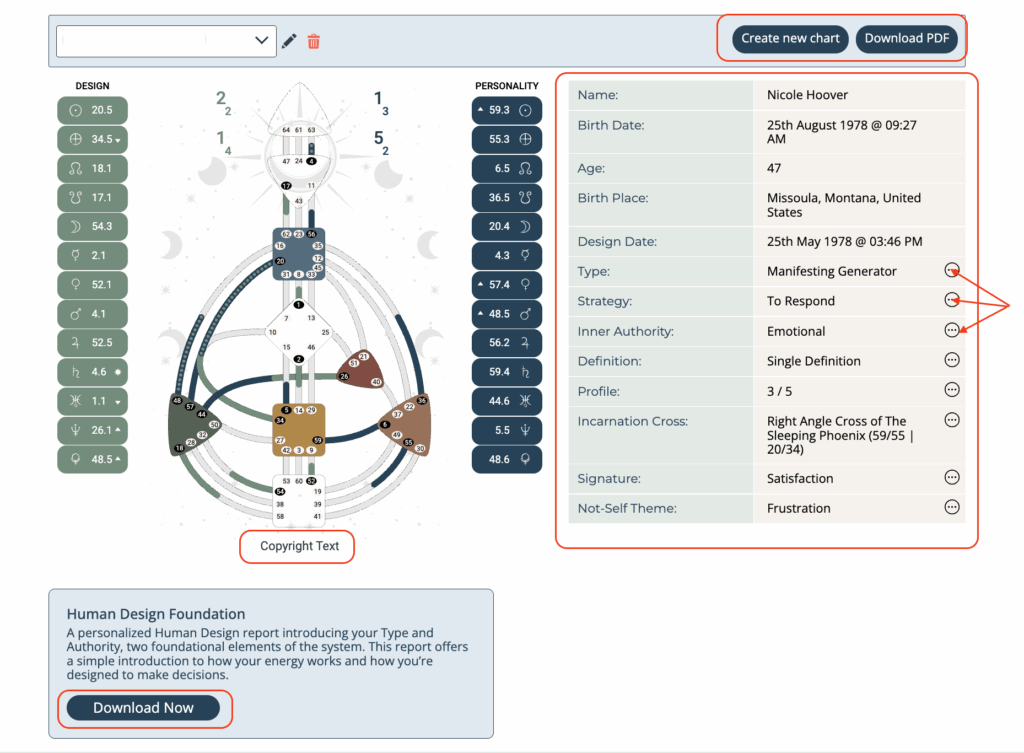This screenshot has height=753, width=1024.
Task: Open the Strategy row more-info icon
Action: (952, 300)
